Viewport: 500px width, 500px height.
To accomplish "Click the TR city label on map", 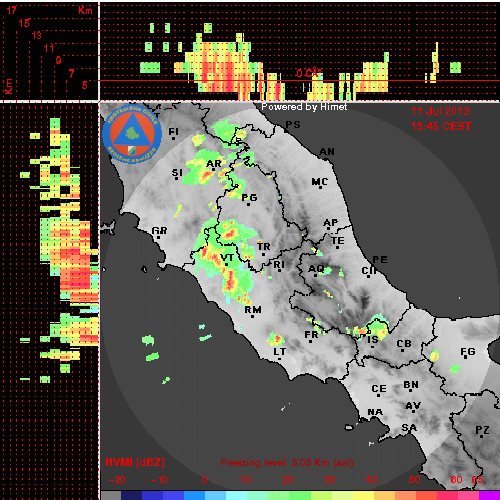I will pos(264,246).
